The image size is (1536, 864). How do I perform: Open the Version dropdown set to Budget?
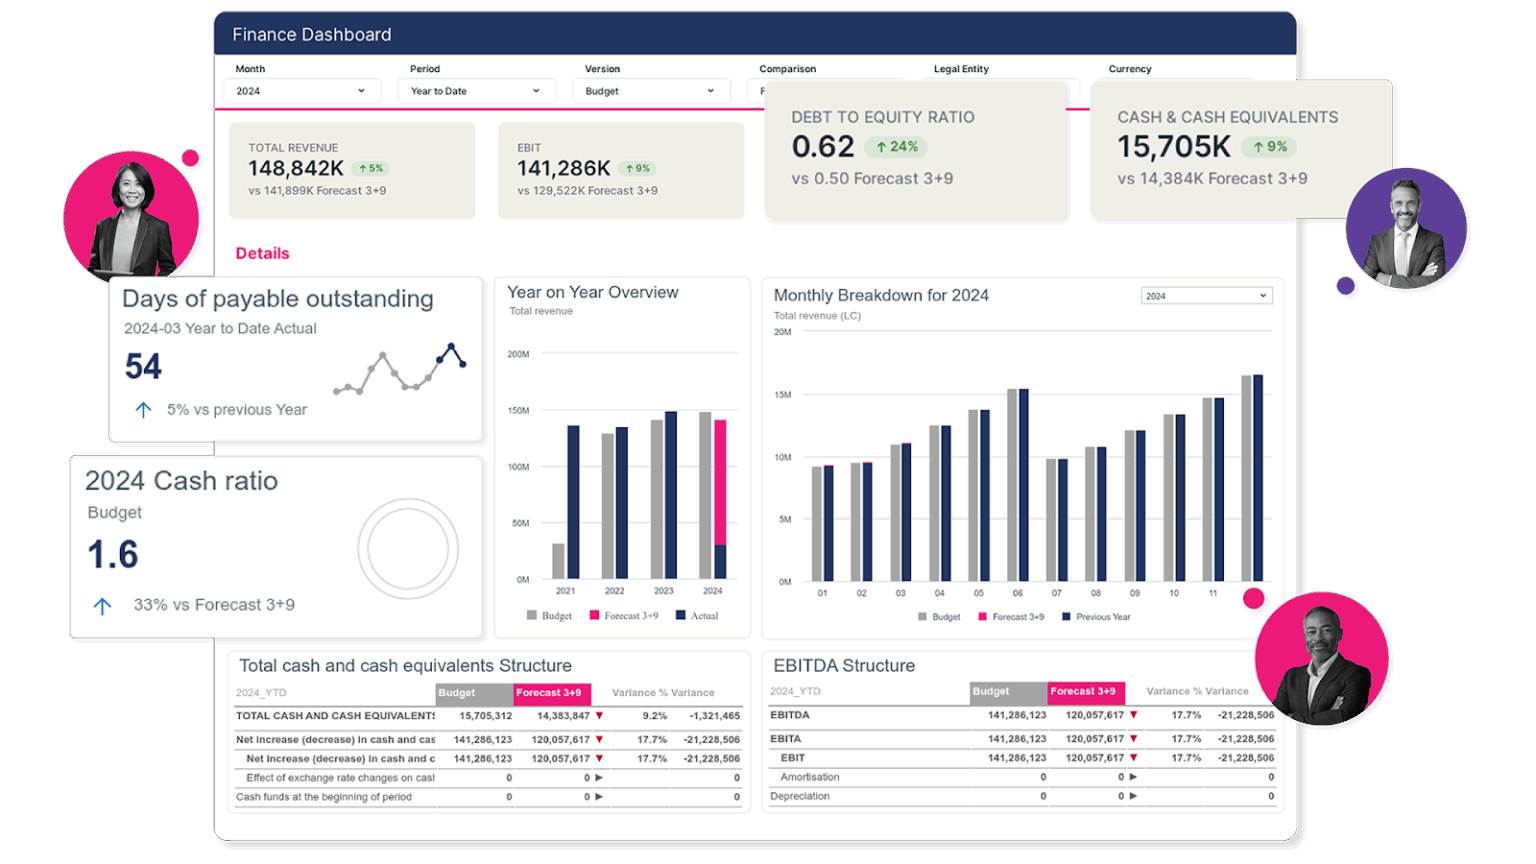650,90
